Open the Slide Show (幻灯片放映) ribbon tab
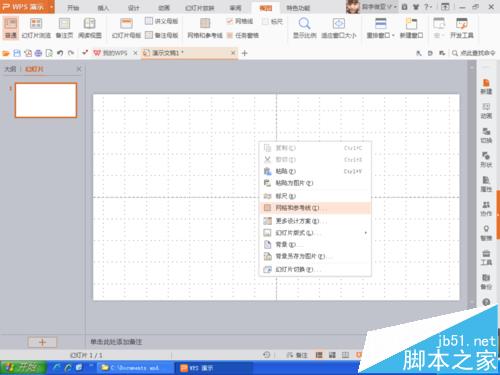 [200, 8]
